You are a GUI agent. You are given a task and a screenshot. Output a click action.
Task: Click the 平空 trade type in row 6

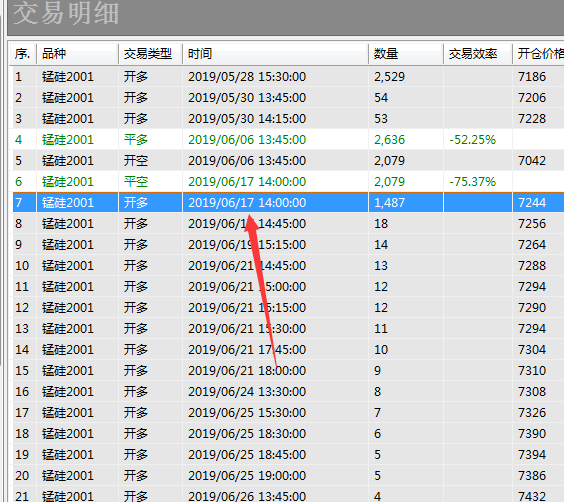pos(136,182)
